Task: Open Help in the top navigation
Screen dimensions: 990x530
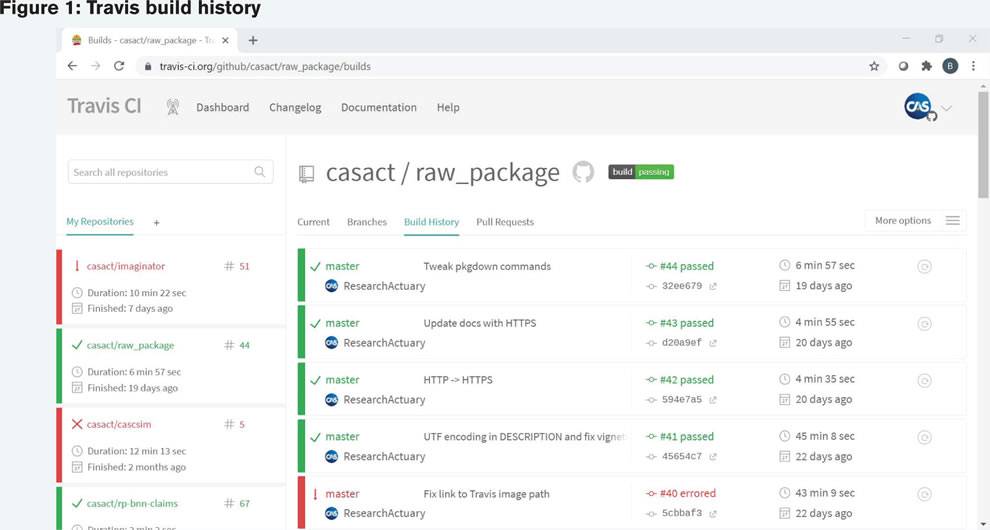Action: (x=448, y=107)
